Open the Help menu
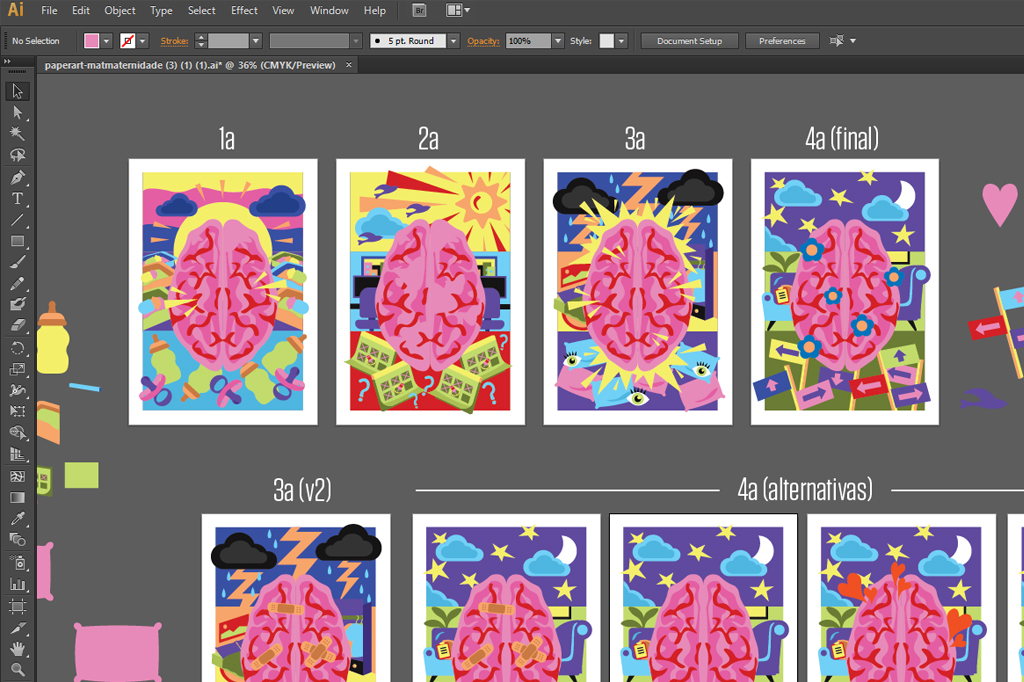Screen dimensions: 1024x682 (x=375, y=10)
